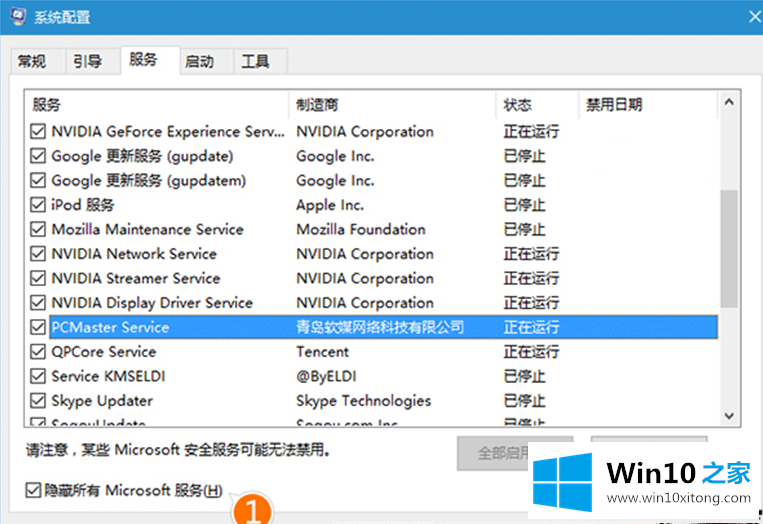Click manufacturer Mozilla Foundation

(361, 229)
